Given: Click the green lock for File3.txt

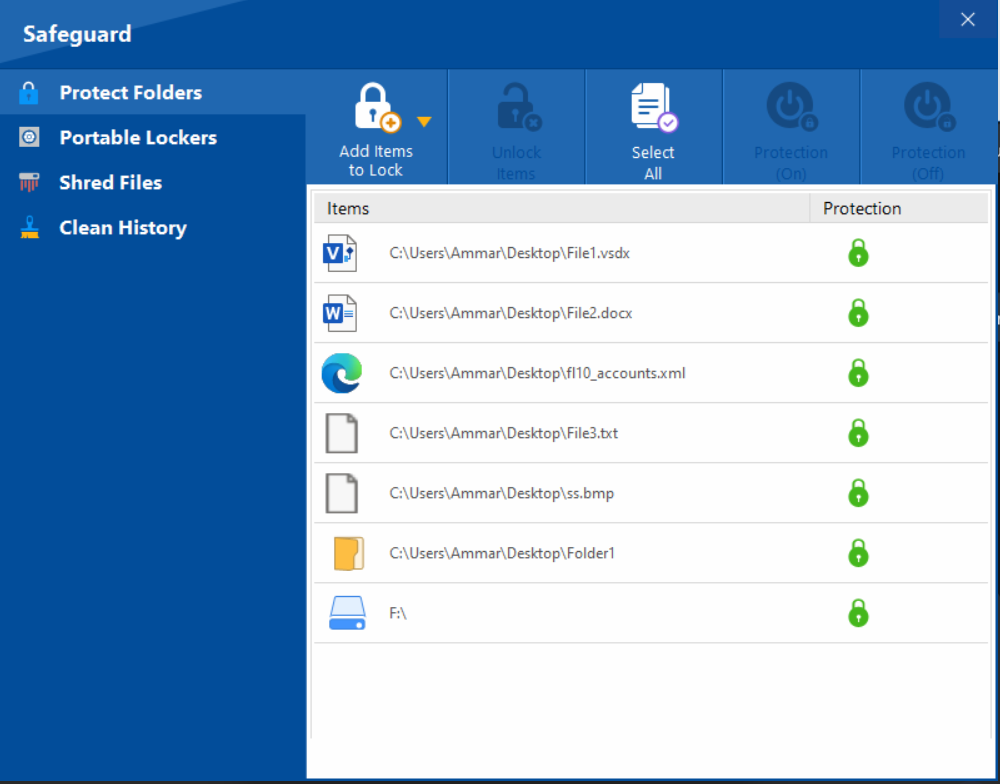Looking at the screenshot, I should click(x=858, y=433).
